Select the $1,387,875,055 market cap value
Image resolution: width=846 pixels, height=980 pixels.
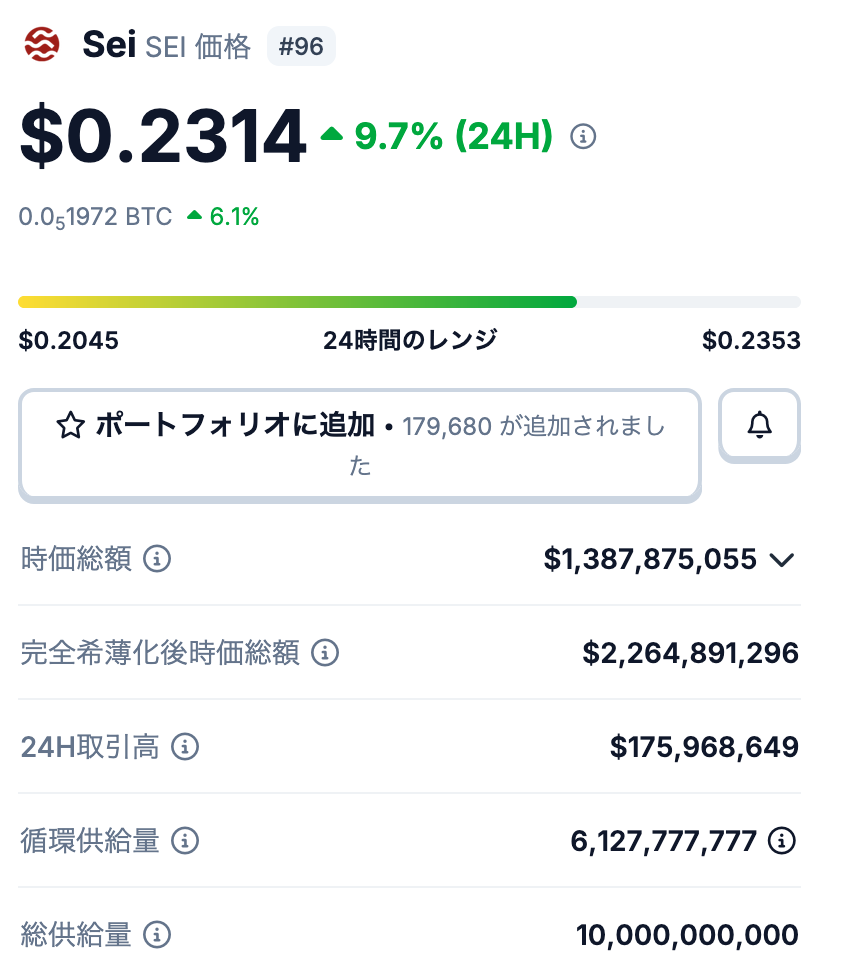[650, 559]
